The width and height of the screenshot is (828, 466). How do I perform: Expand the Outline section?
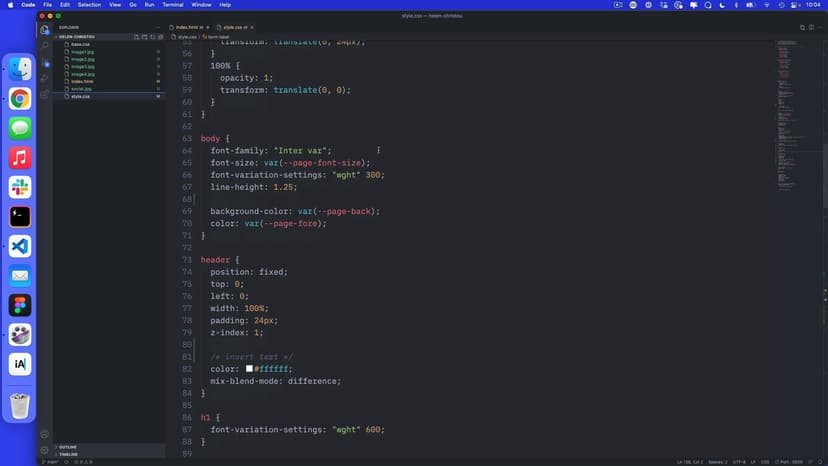pyautogui.click(x=68, y=447)
